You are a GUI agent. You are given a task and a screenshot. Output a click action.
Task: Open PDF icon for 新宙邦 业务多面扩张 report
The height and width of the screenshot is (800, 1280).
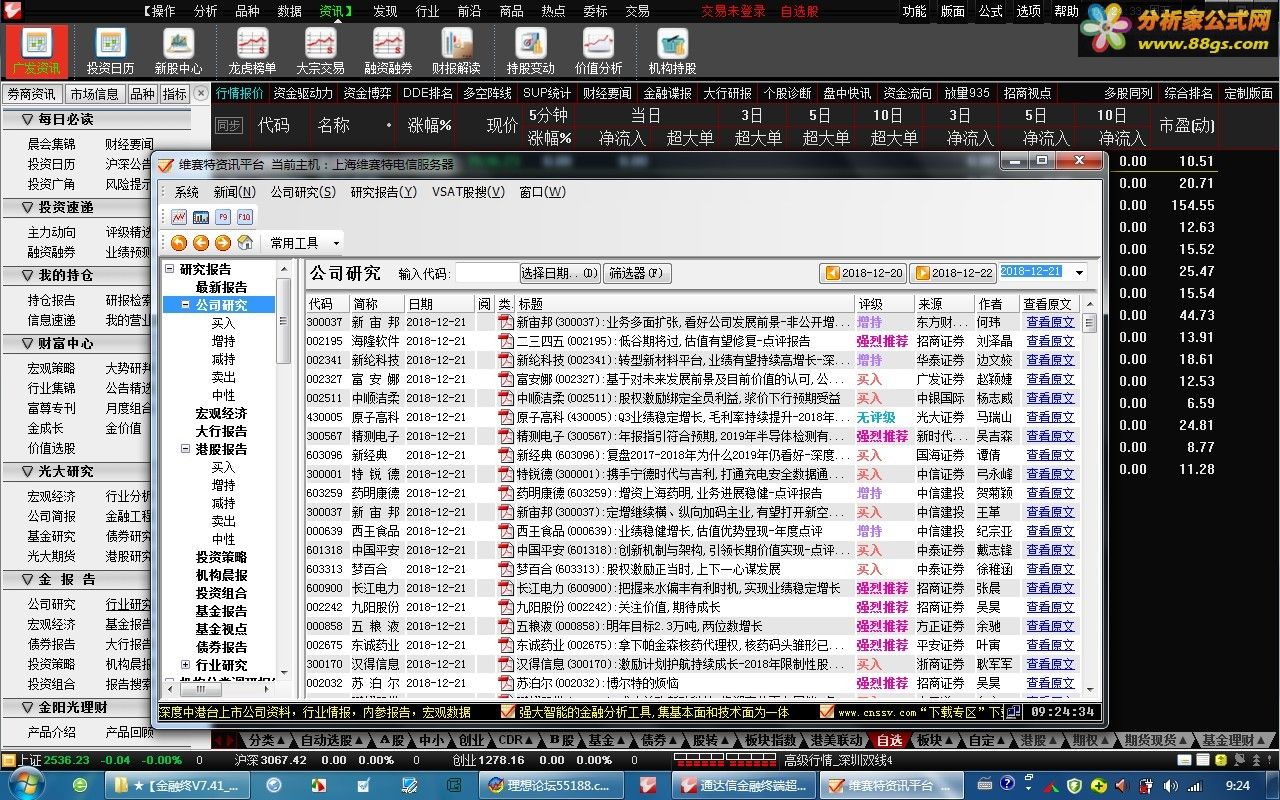point(506,322)
